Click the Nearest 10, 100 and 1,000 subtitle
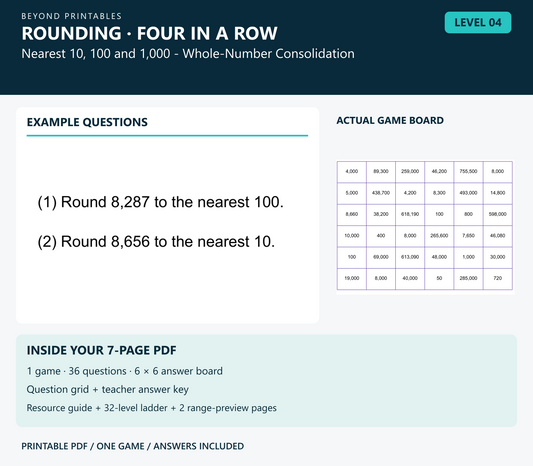This screenshot has height=466, width=533. (x=188, y=54)
